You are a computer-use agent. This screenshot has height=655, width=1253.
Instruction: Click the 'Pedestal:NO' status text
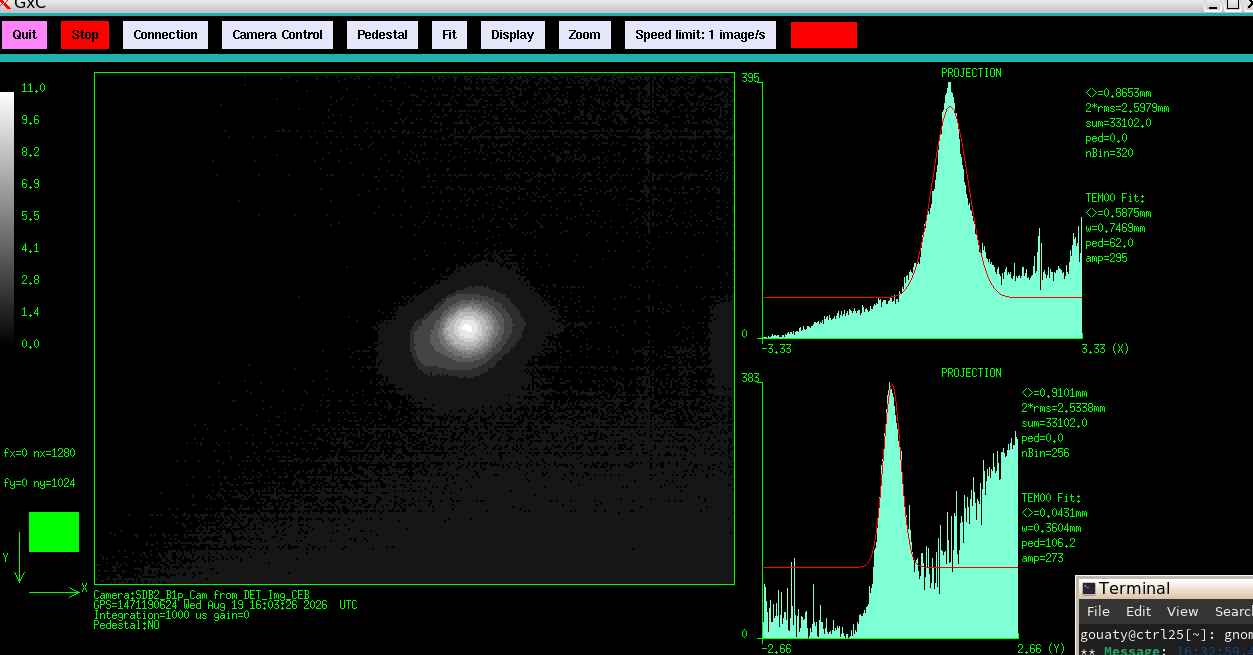pos(126,625)
